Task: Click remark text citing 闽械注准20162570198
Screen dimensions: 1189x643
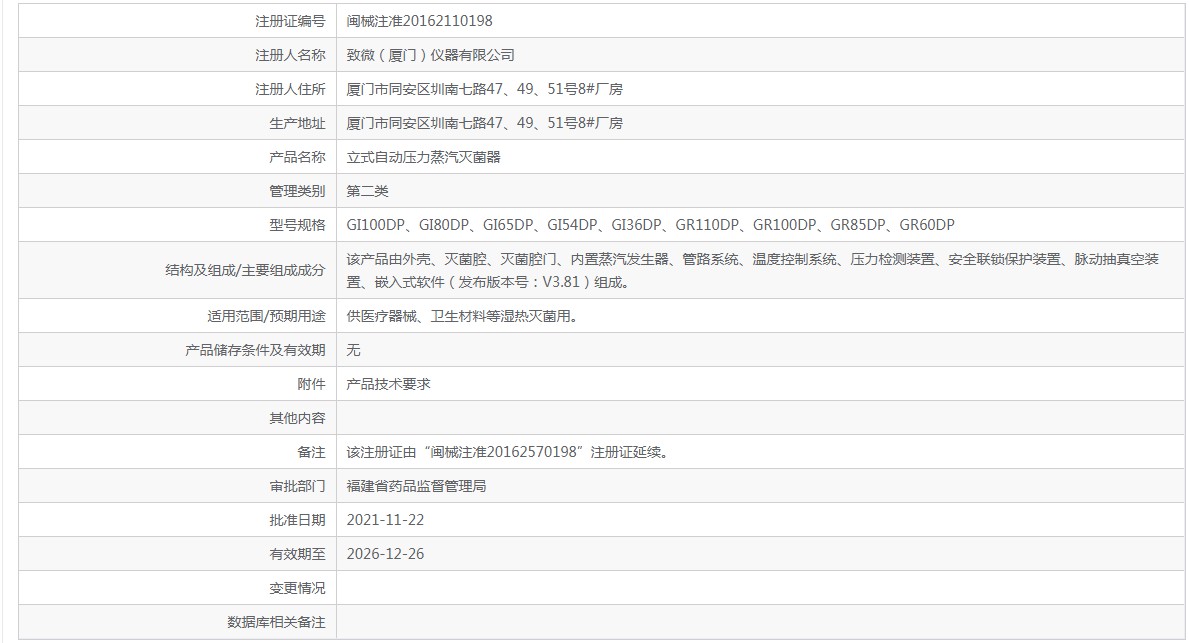Action: [x=509, y=453]
